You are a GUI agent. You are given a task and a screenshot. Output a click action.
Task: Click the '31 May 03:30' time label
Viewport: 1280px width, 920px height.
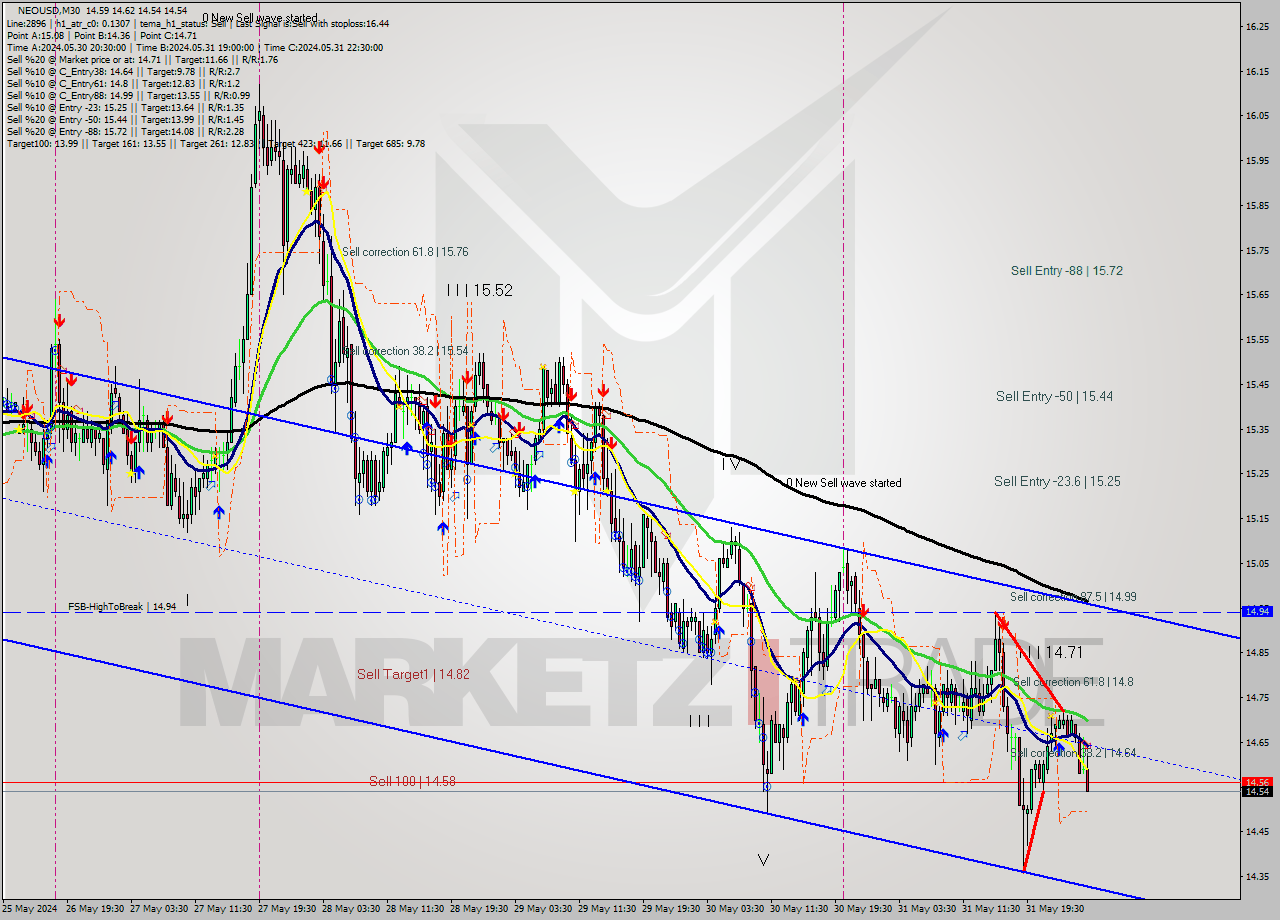click(x=929, y=909)
